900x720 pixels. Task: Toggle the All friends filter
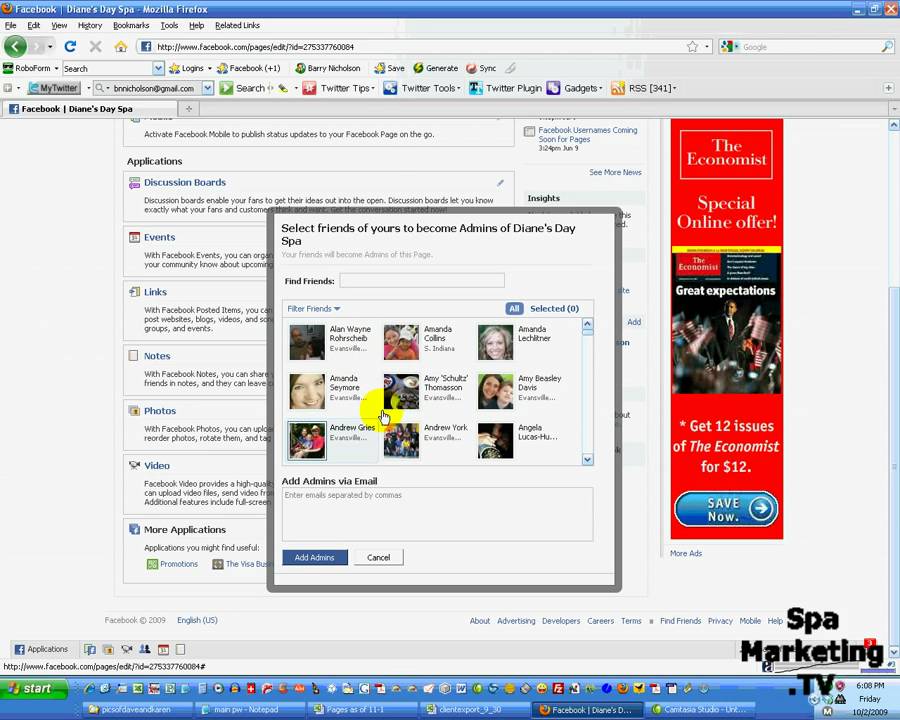click(x=514, y=308)
